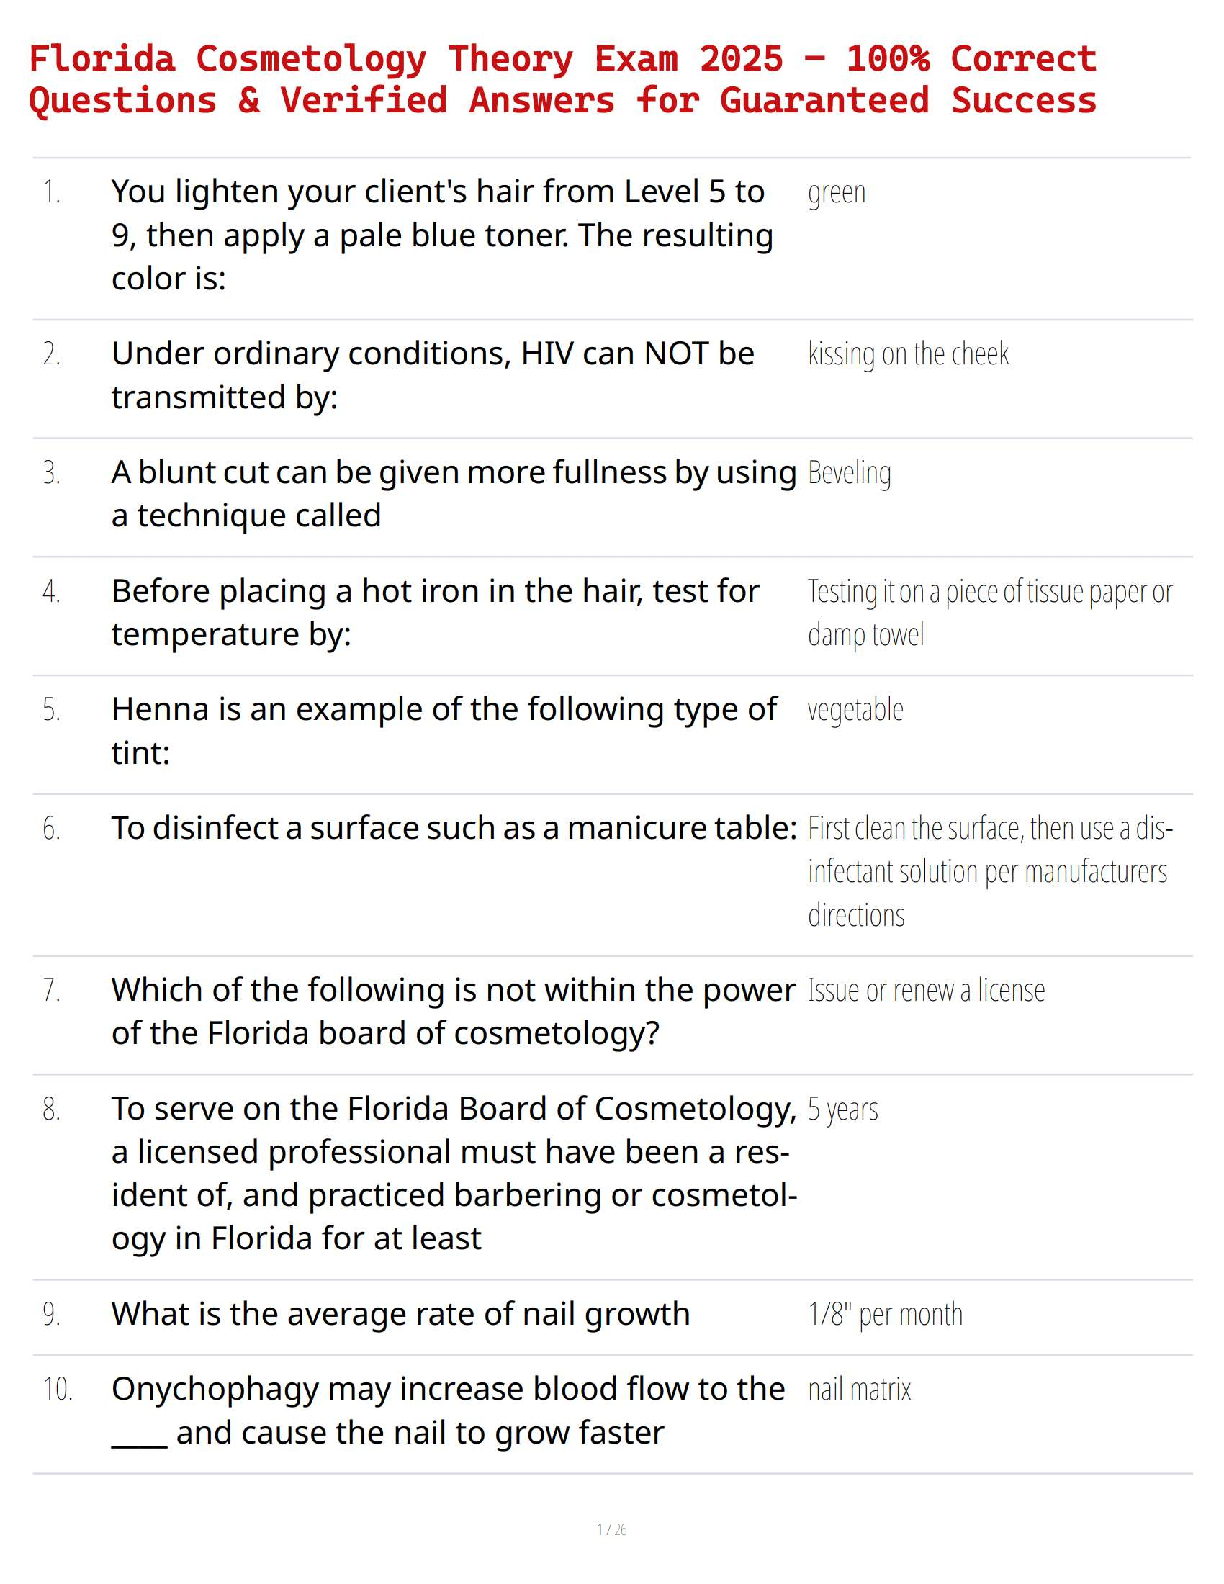Screen dimensions: 1224x1584
Task: Select the answer "Beveling"
Action: point(849,473)
